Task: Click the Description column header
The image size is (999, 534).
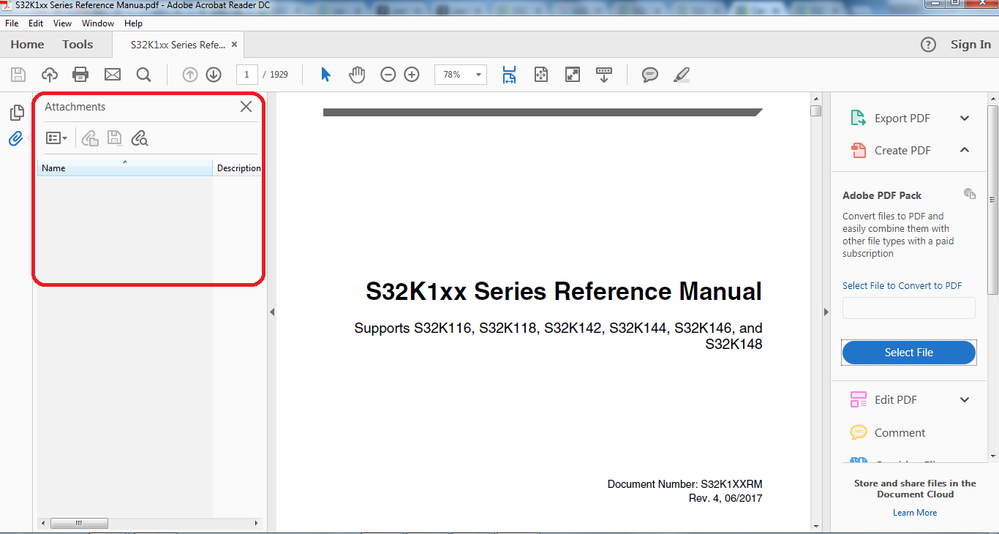Action: tap(238, 168)
